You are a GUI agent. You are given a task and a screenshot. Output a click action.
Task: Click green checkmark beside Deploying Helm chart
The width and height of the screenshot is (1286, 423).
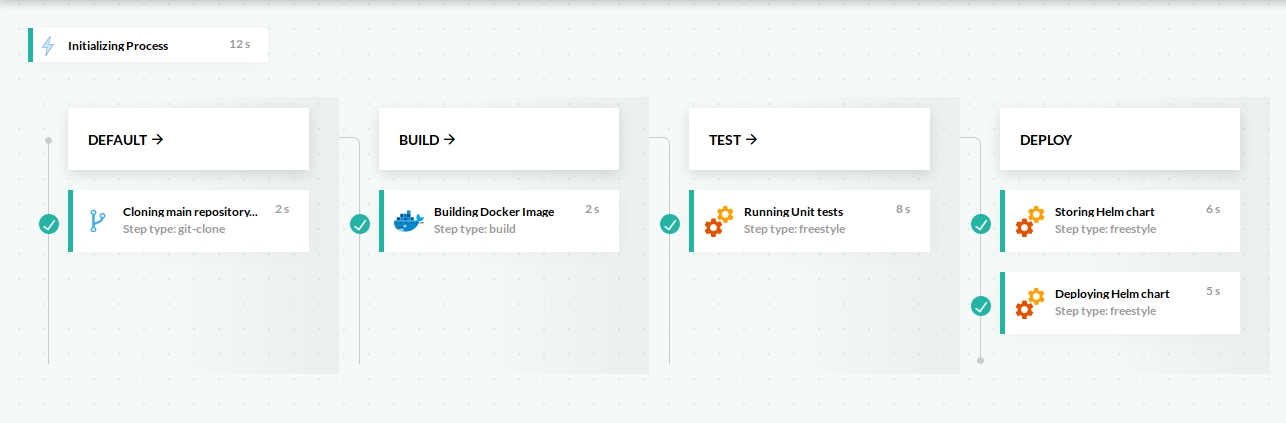click(x=981, y=306)
